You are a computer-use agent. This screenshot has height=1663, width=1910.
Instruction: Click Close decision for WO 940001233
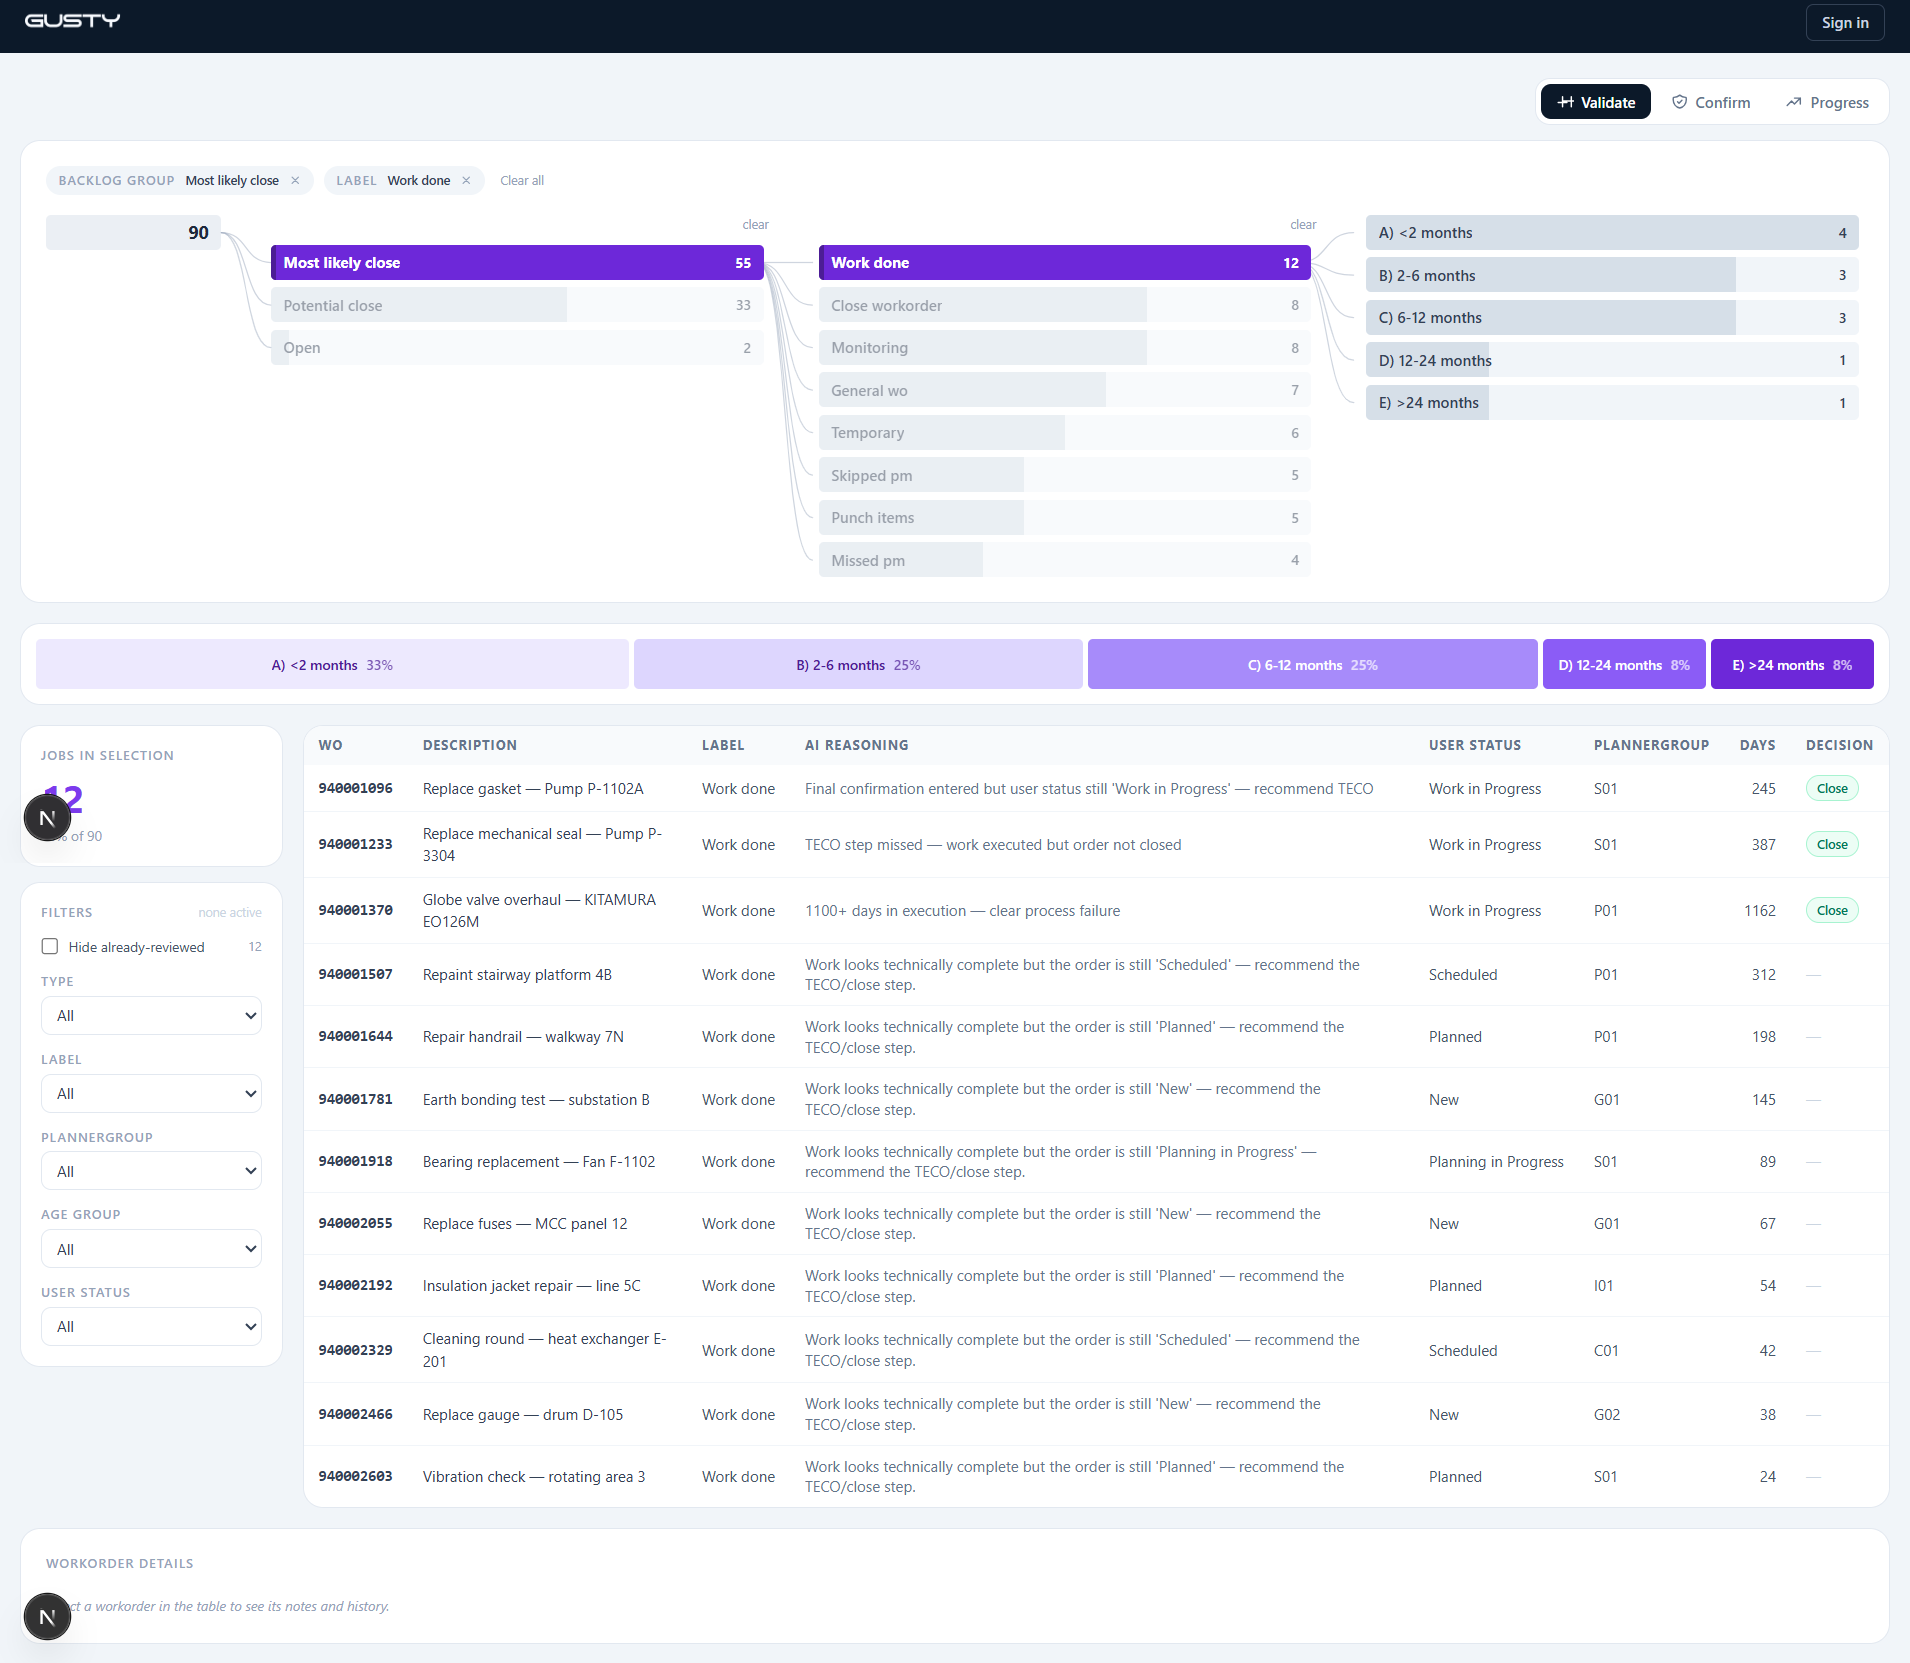click(x=1832, y=845)
